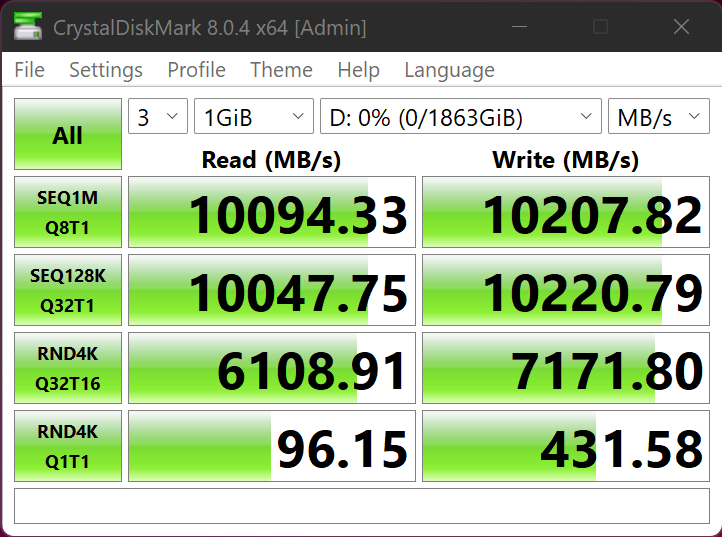Open the Settings menu
This screenshot has height=537, width=722.
click(106, 70)
